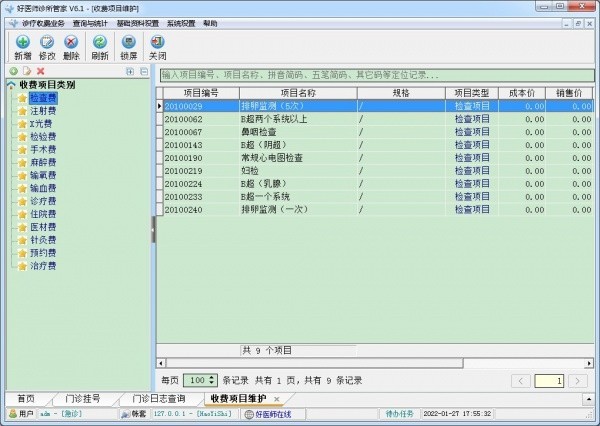
Task: Select 治疗费 category in tree
Action: coord(43,266)
